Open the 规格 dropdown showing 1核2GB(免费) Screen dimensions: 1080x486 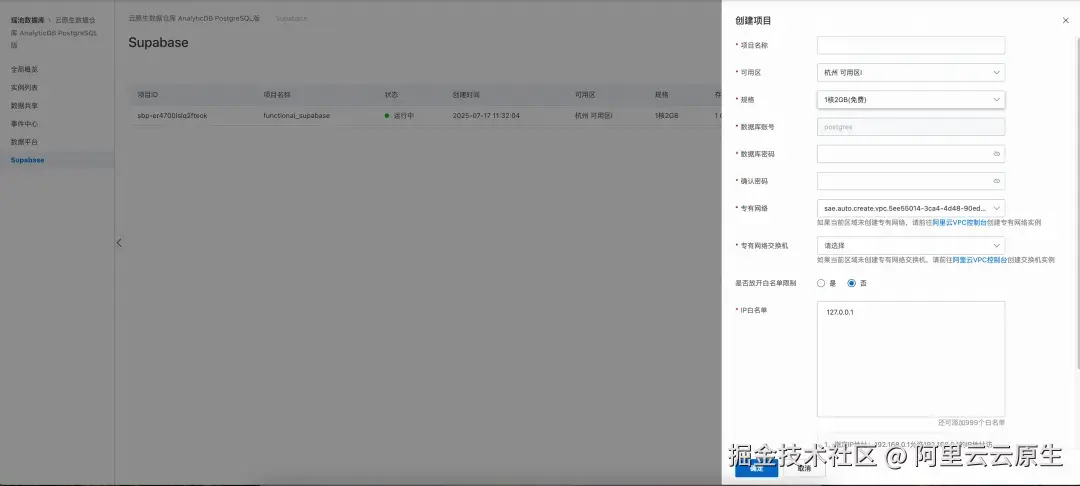[x=911, y=100]
